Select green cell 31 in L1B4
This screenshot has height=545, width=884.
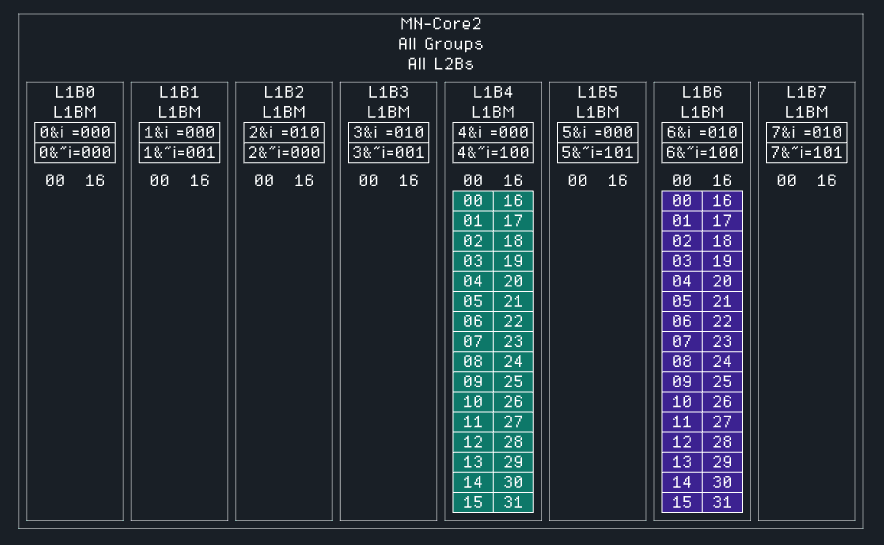coord(513,502)
